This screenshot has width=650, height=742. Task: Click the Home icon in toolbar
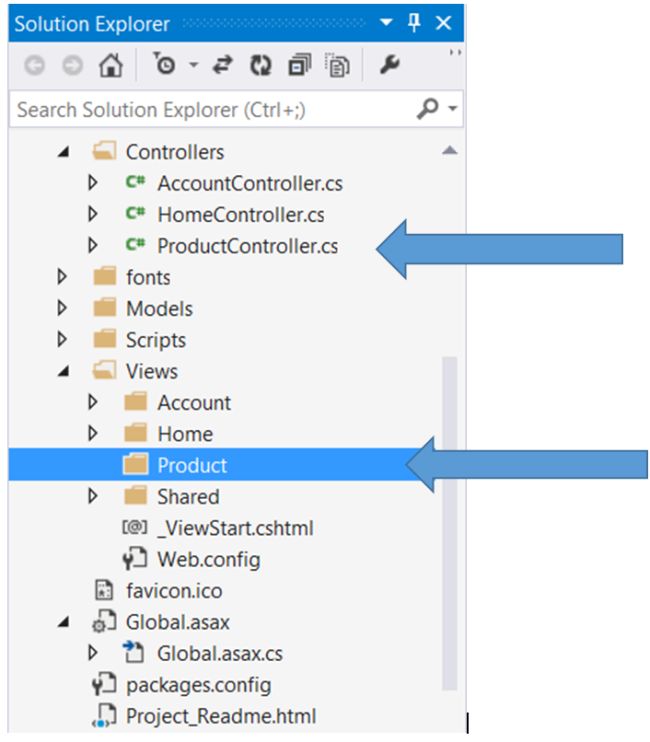111,65
